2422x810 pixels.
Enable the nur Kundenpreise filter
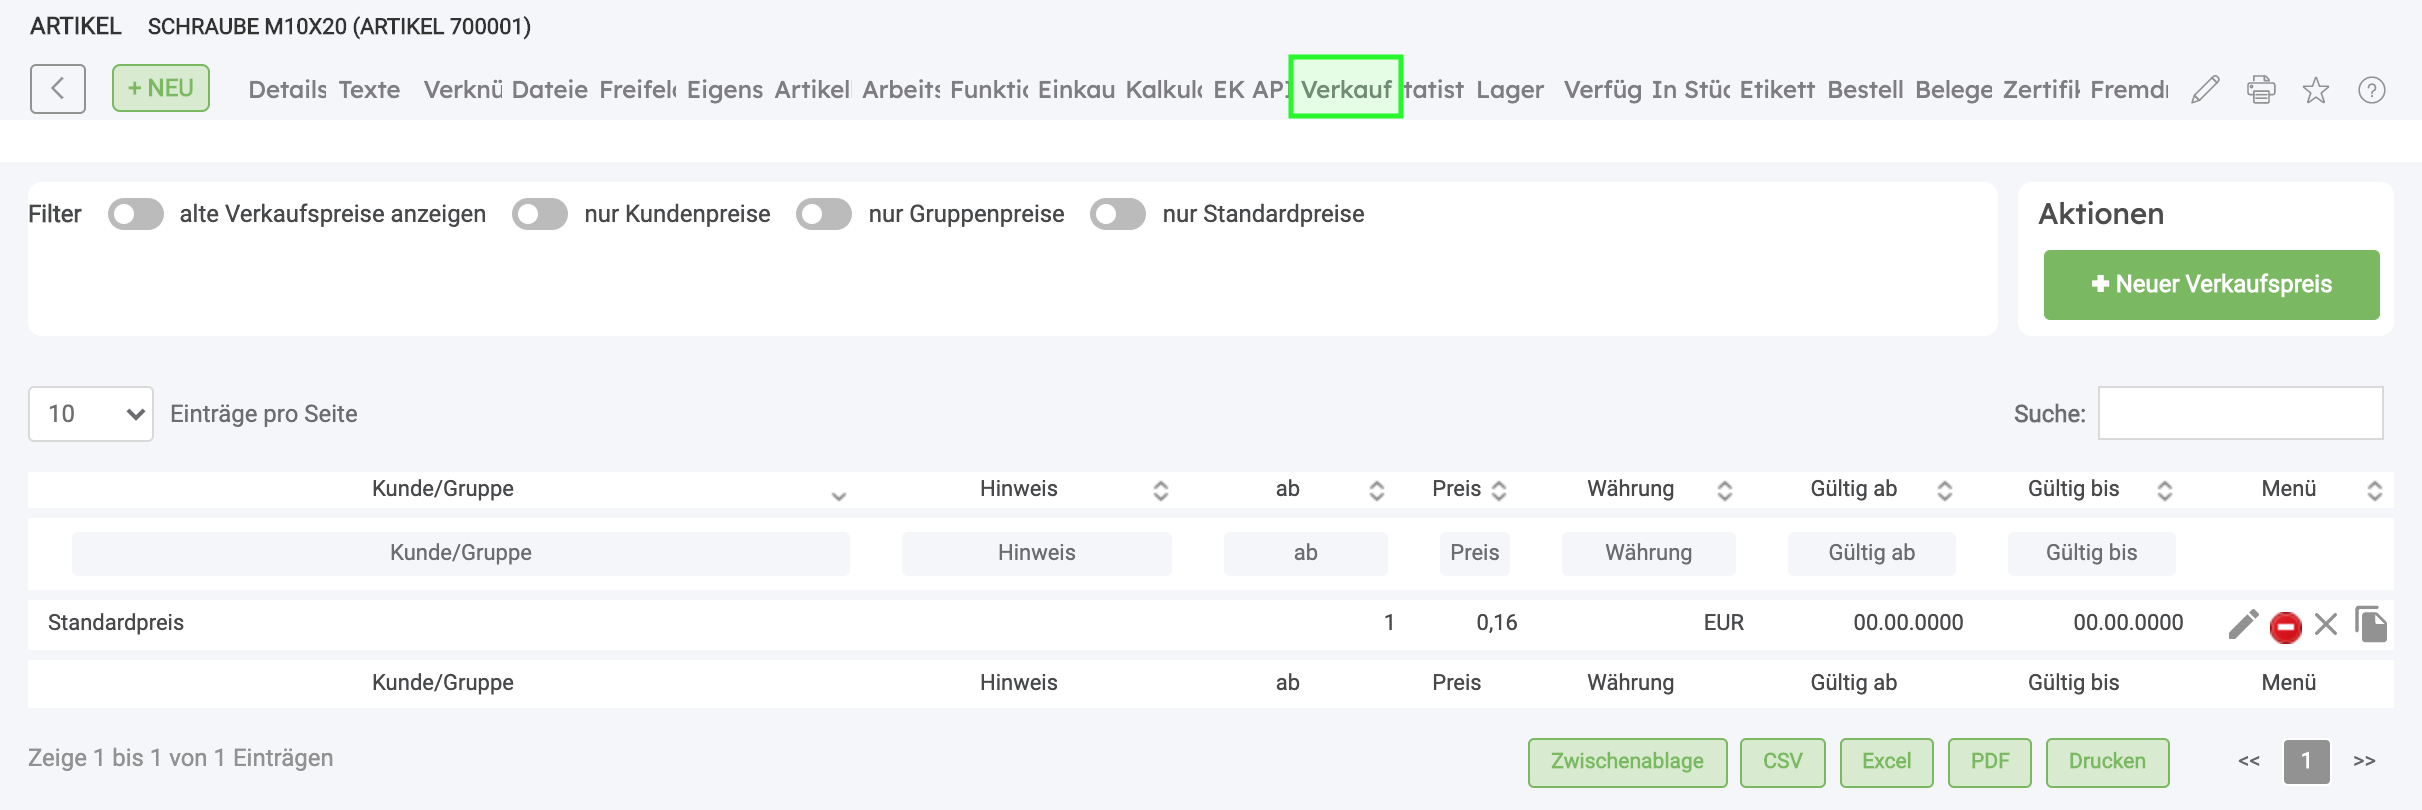pyautogui.click(x=540, y=214)
